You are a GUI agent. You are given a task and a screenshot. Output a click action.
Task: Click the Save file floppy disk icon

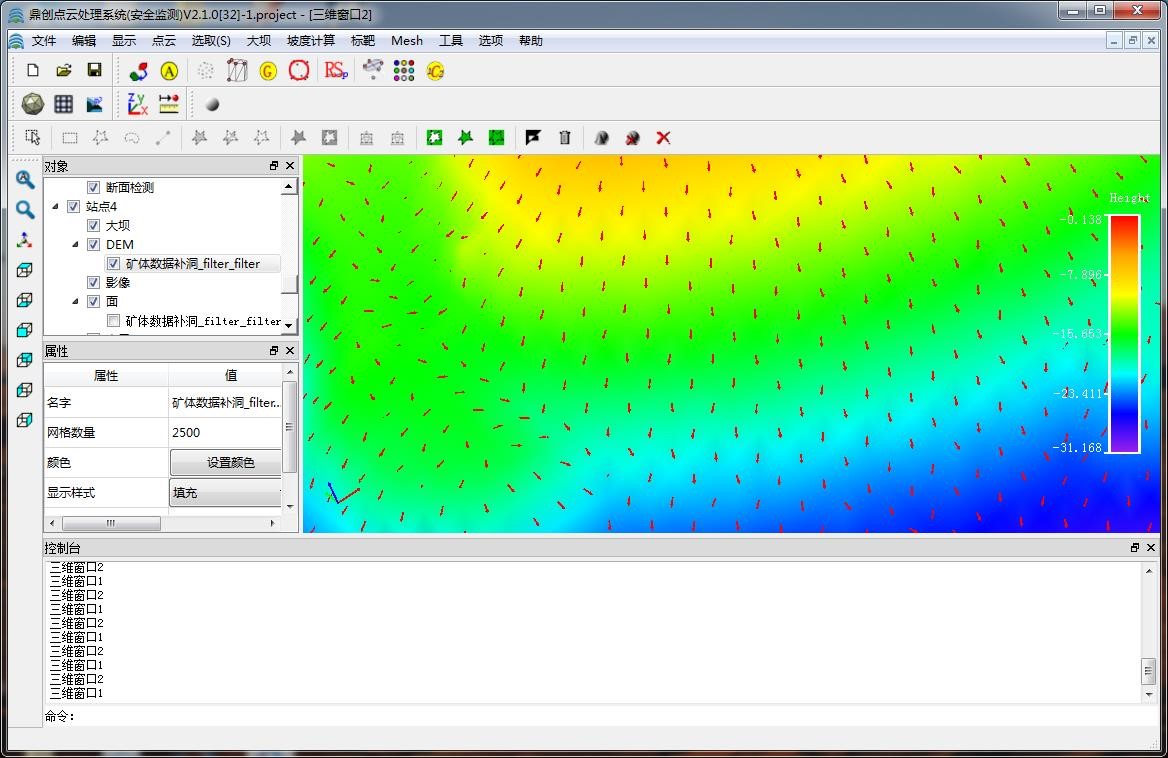94,70
